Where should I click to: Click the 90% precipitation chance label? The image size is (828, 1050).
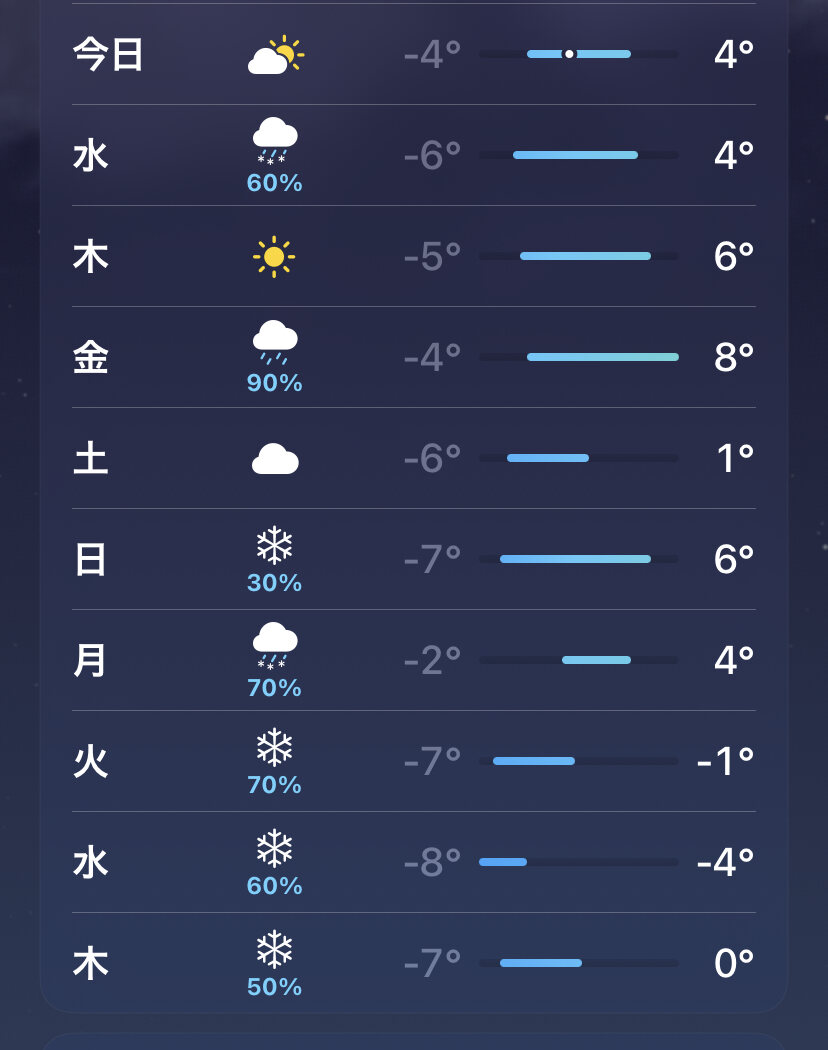(275, 383)
